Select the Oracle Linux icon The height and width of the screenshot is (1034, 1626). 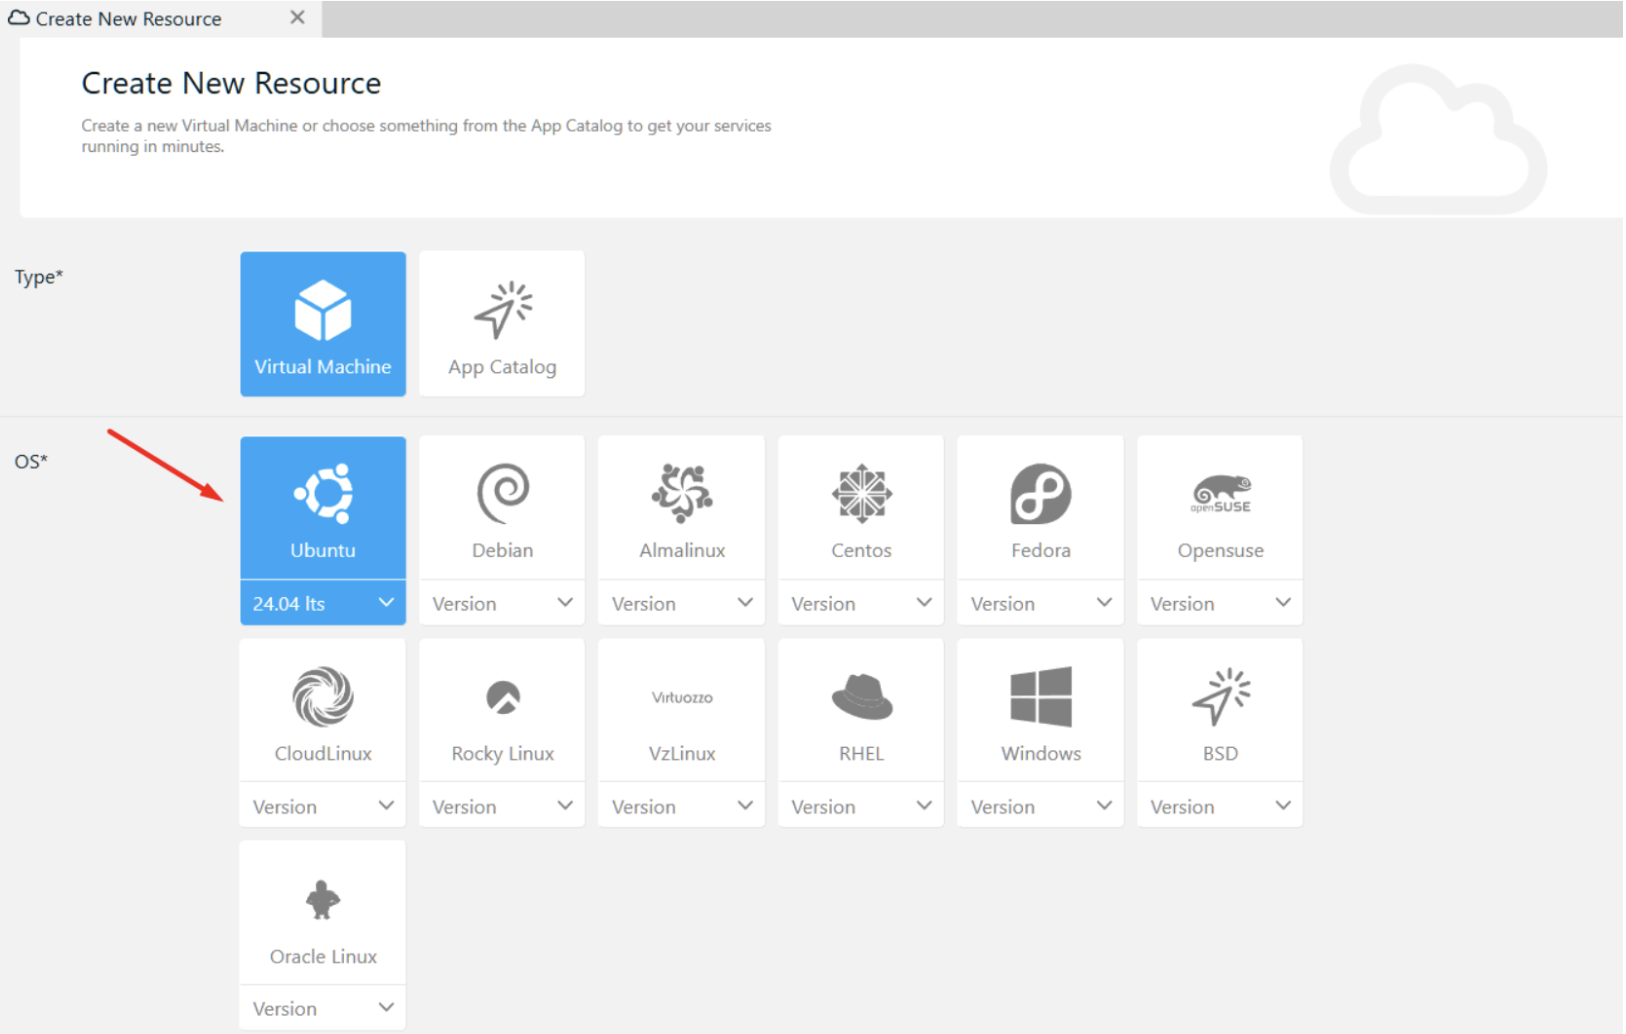(x=323, y=900)
